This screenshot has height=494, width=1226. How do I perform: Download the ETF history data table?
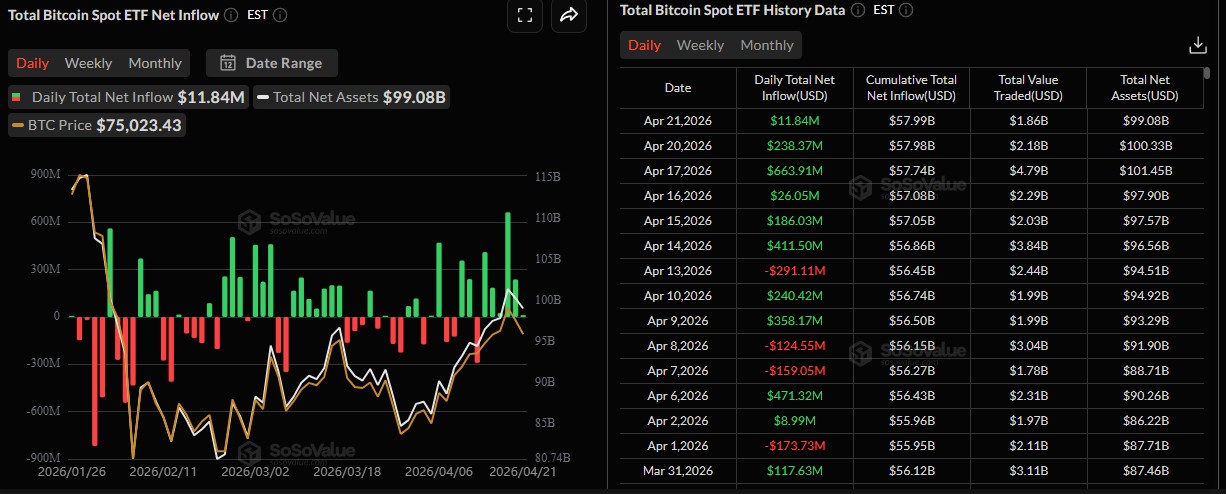click(x=1197, y=45)
